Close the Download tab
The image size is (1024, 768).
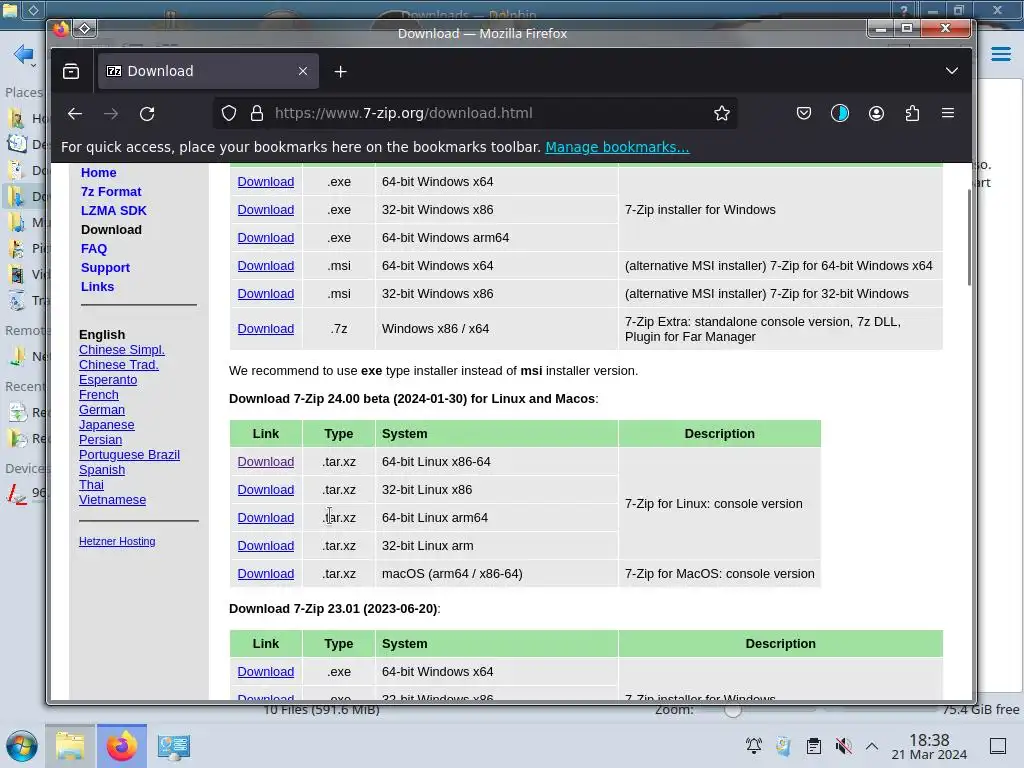[x=302, y=71]
